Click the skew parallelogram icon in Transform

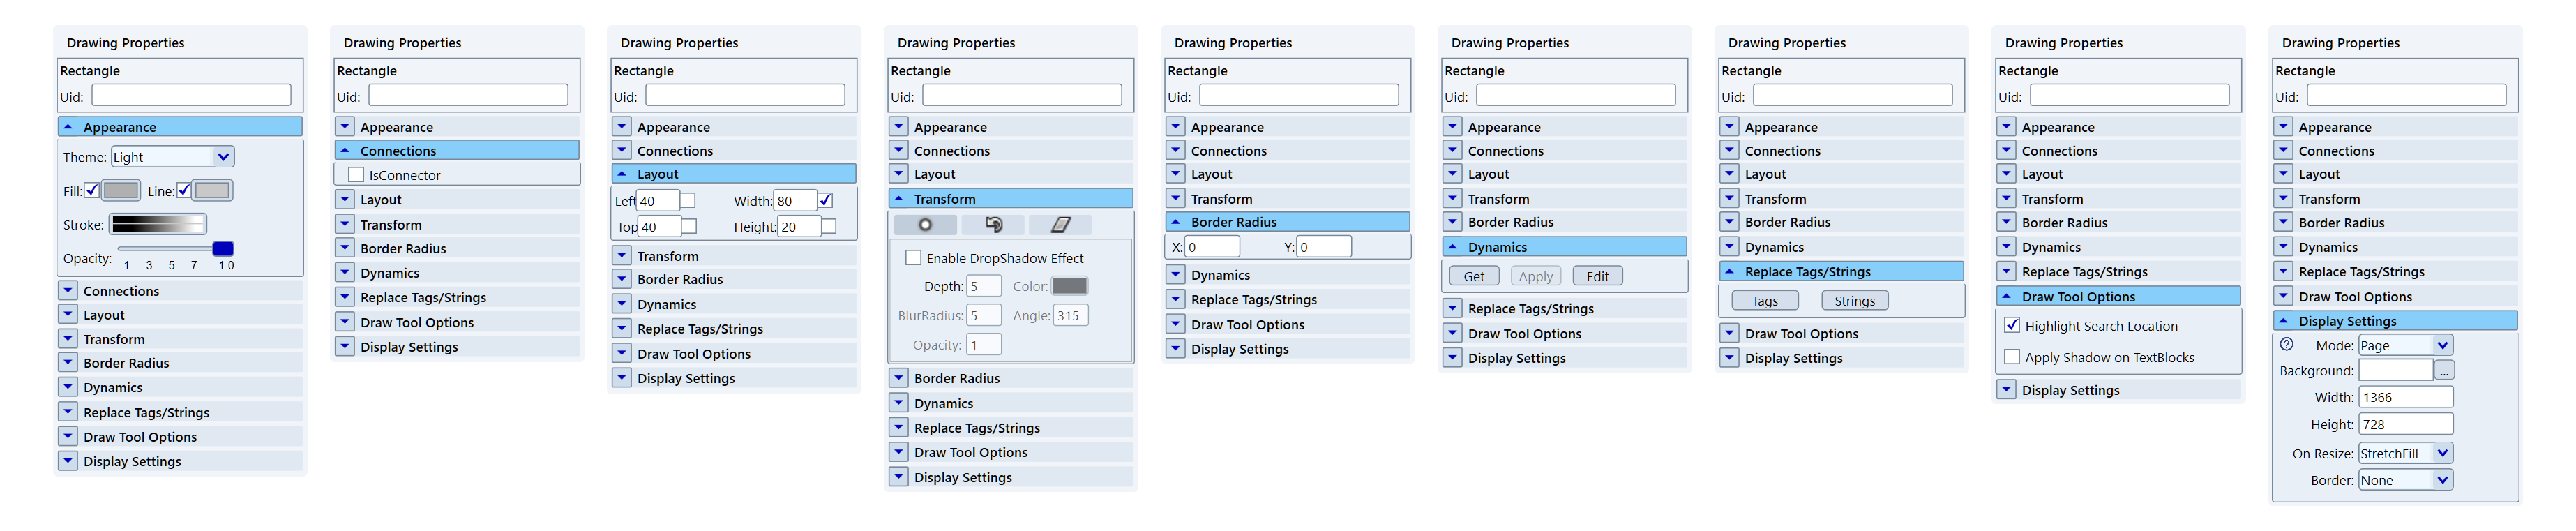tap(1061, 225)
